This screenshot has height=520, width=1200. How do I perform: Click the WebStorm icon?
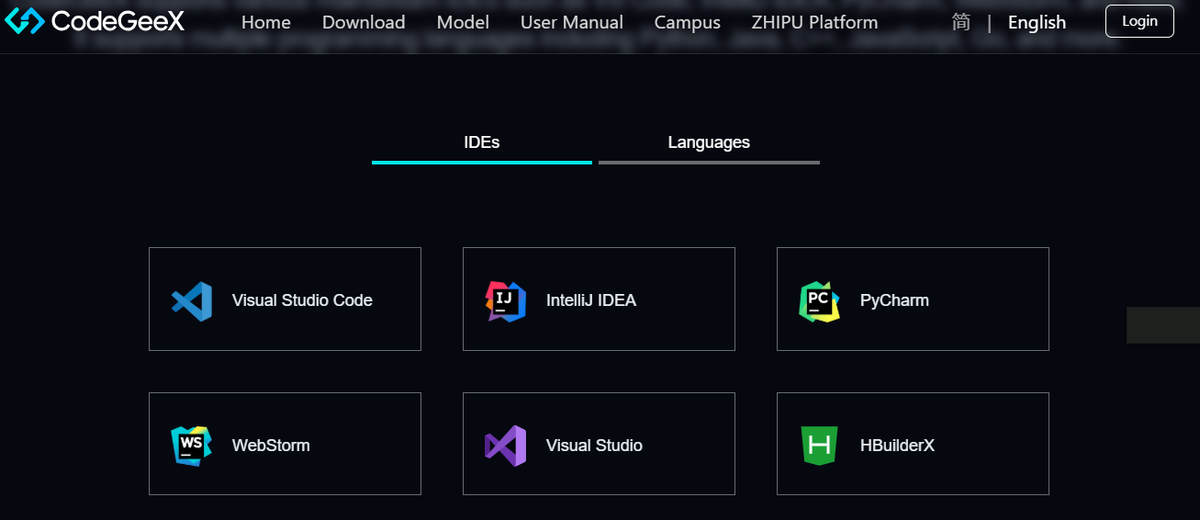tap(191, 445)
